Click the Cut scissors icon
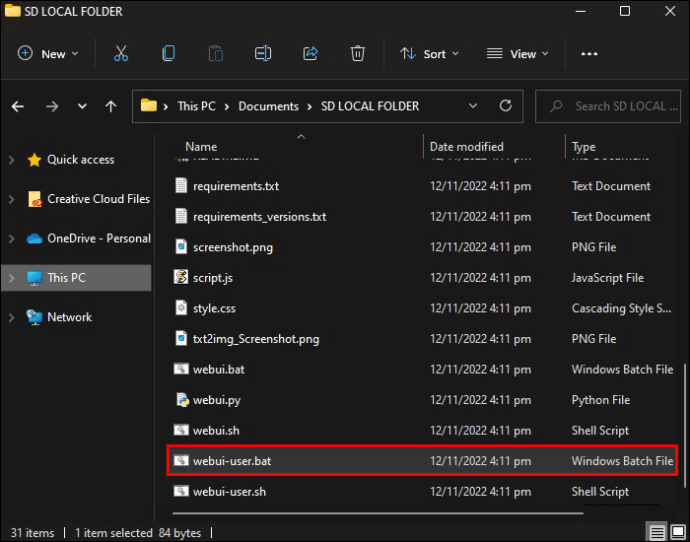 click(120, 54)
